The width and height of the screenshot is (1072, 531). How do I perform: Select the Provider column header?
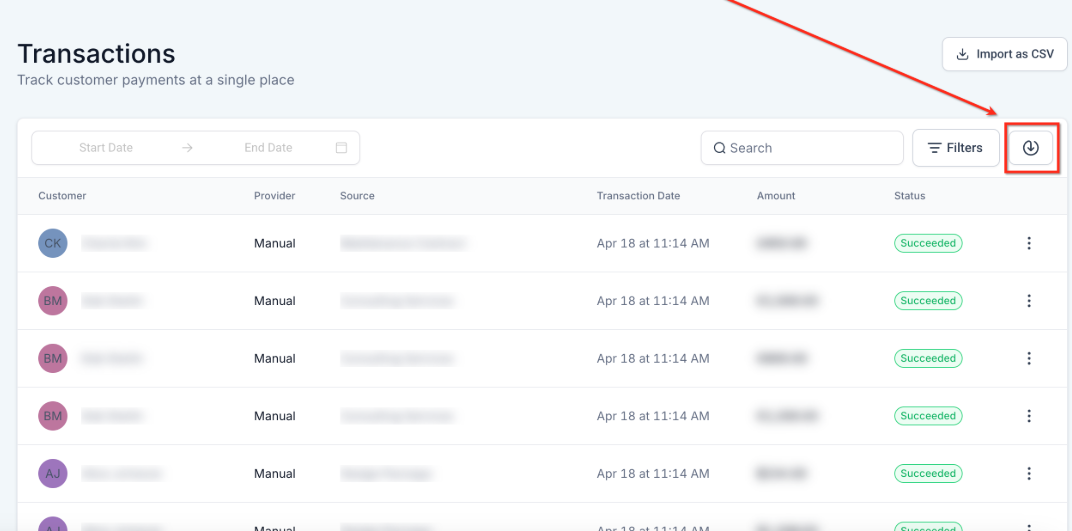coord(274,195)
